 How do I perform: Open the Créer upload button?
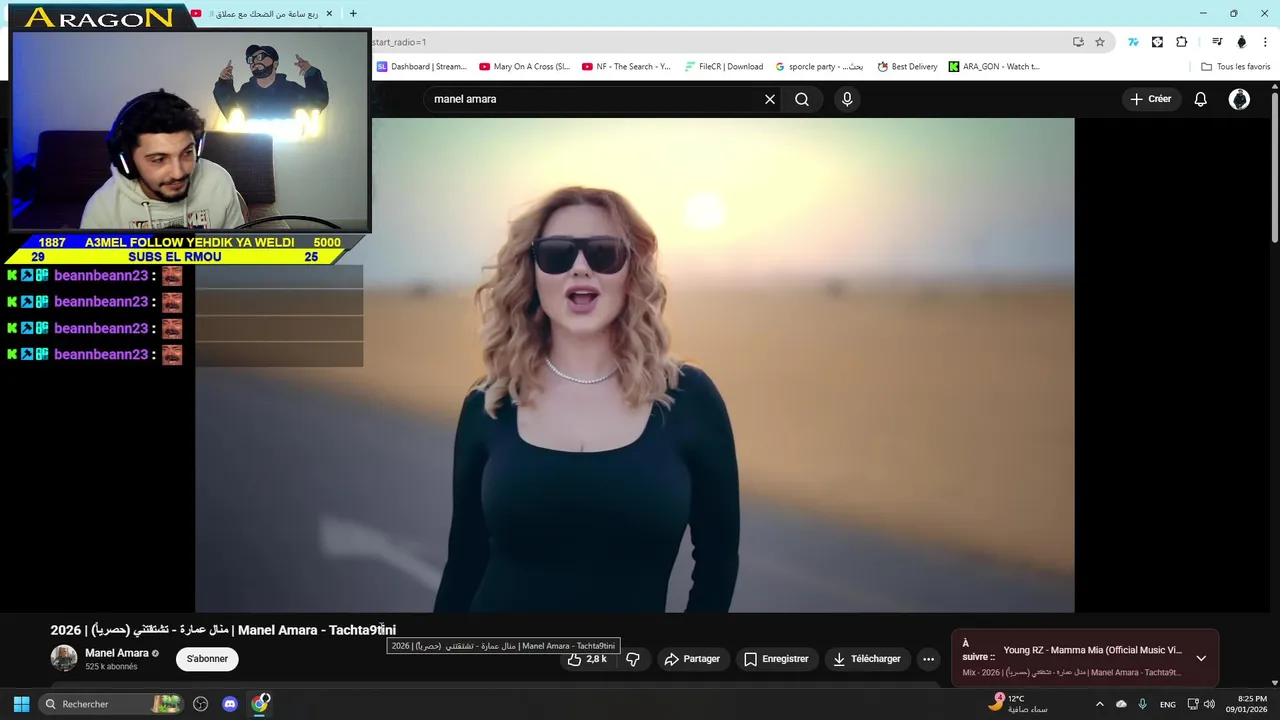[x=1150, y=99]
